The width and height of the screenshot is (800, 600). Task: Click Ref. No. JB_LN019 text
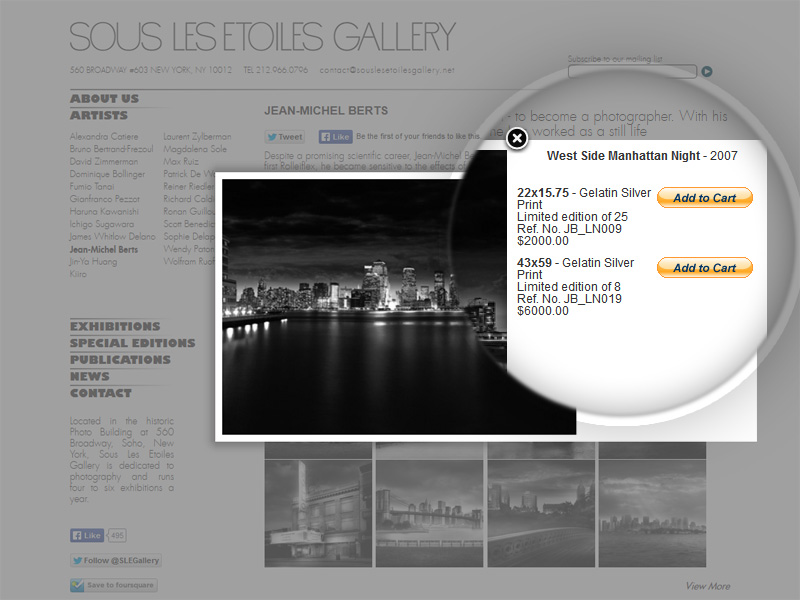569,298
